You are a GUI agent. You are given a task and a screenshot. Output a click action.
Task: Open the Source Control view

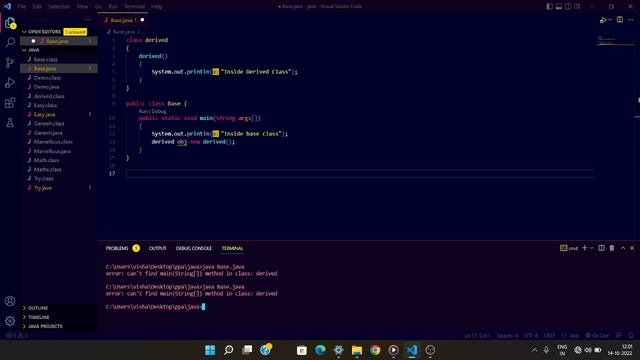click(x=10, y=62)
